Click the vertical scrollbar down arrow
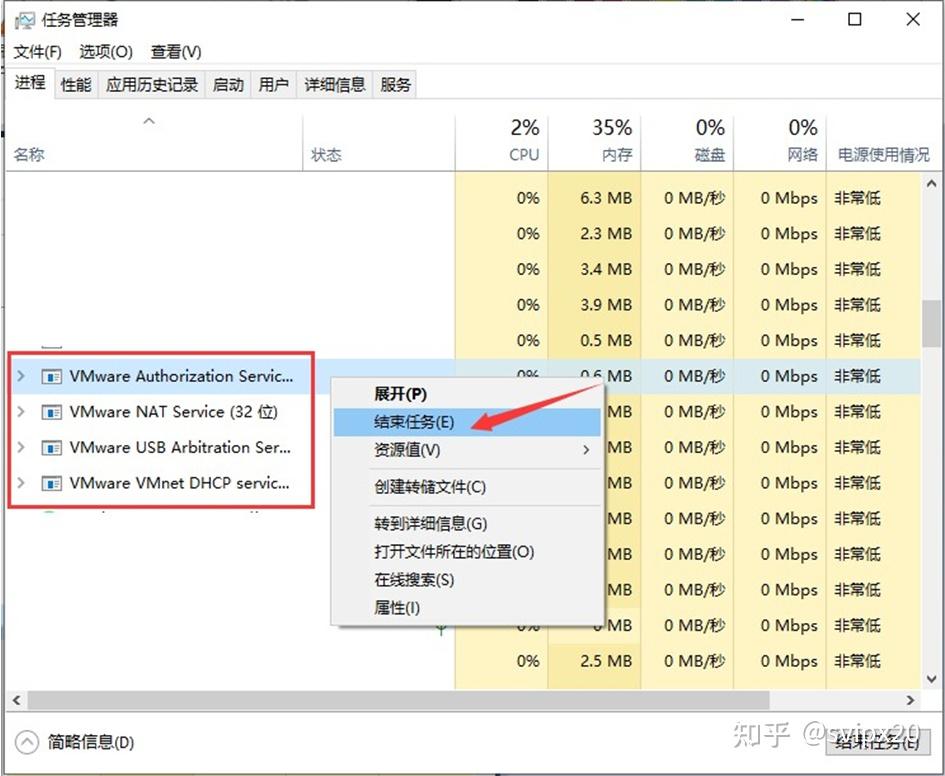 pos(931,679)
